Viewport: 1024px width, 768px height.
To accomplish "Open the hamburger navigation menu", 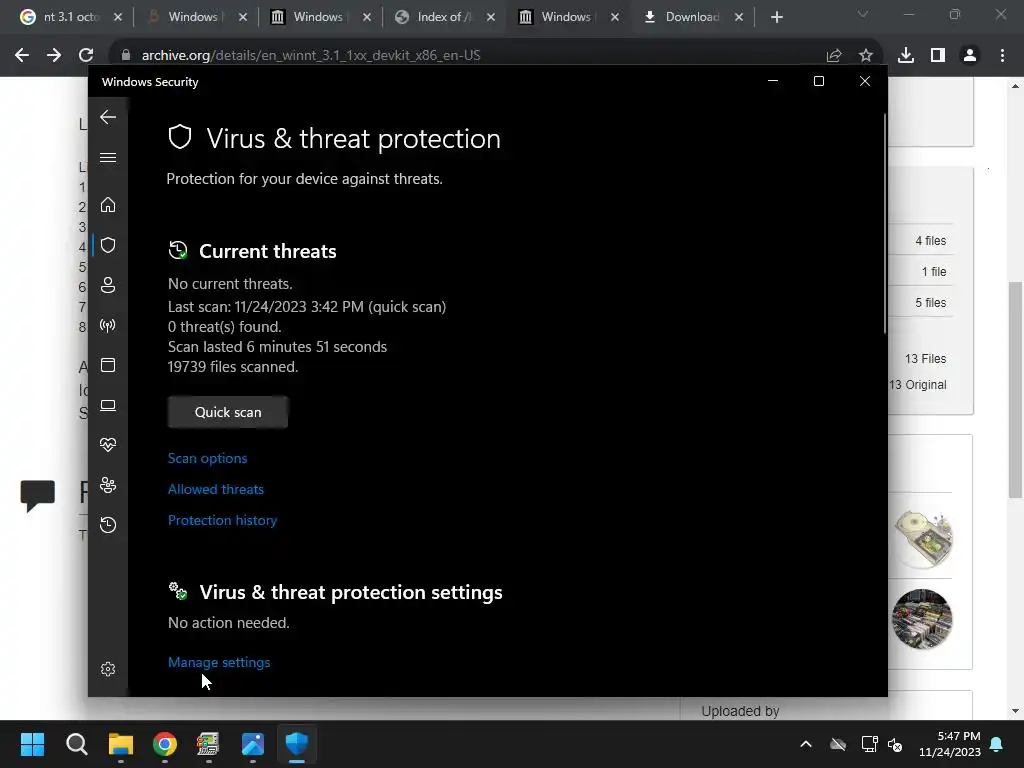I will (x=108, y=157).
